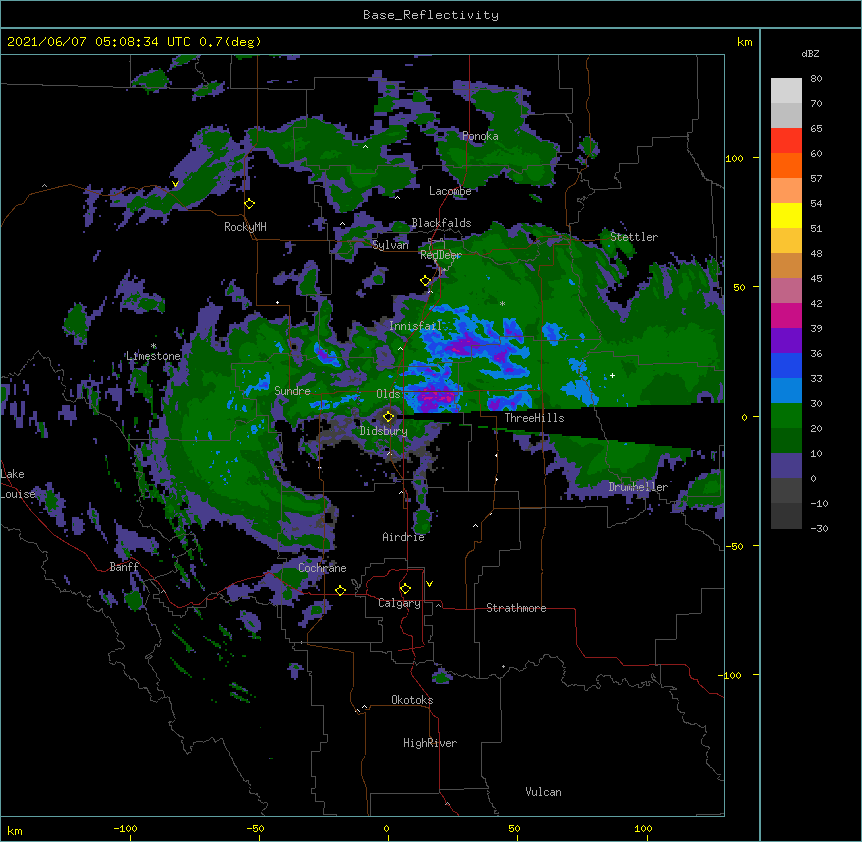Click the RedDeer city label

pyautogui.click(x=440, y=255)
